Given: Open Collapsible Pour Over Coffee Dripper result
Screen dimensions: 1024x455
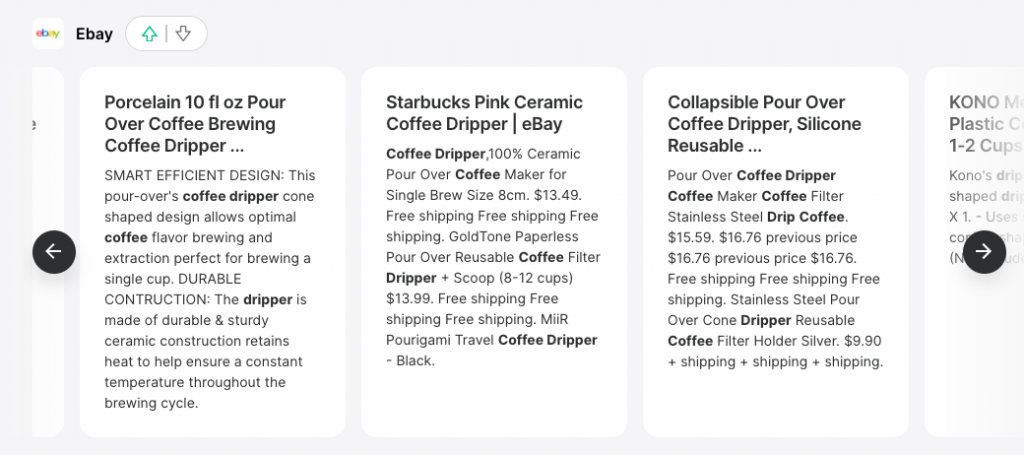Looking at the screenshot, I should coord(764,123).
